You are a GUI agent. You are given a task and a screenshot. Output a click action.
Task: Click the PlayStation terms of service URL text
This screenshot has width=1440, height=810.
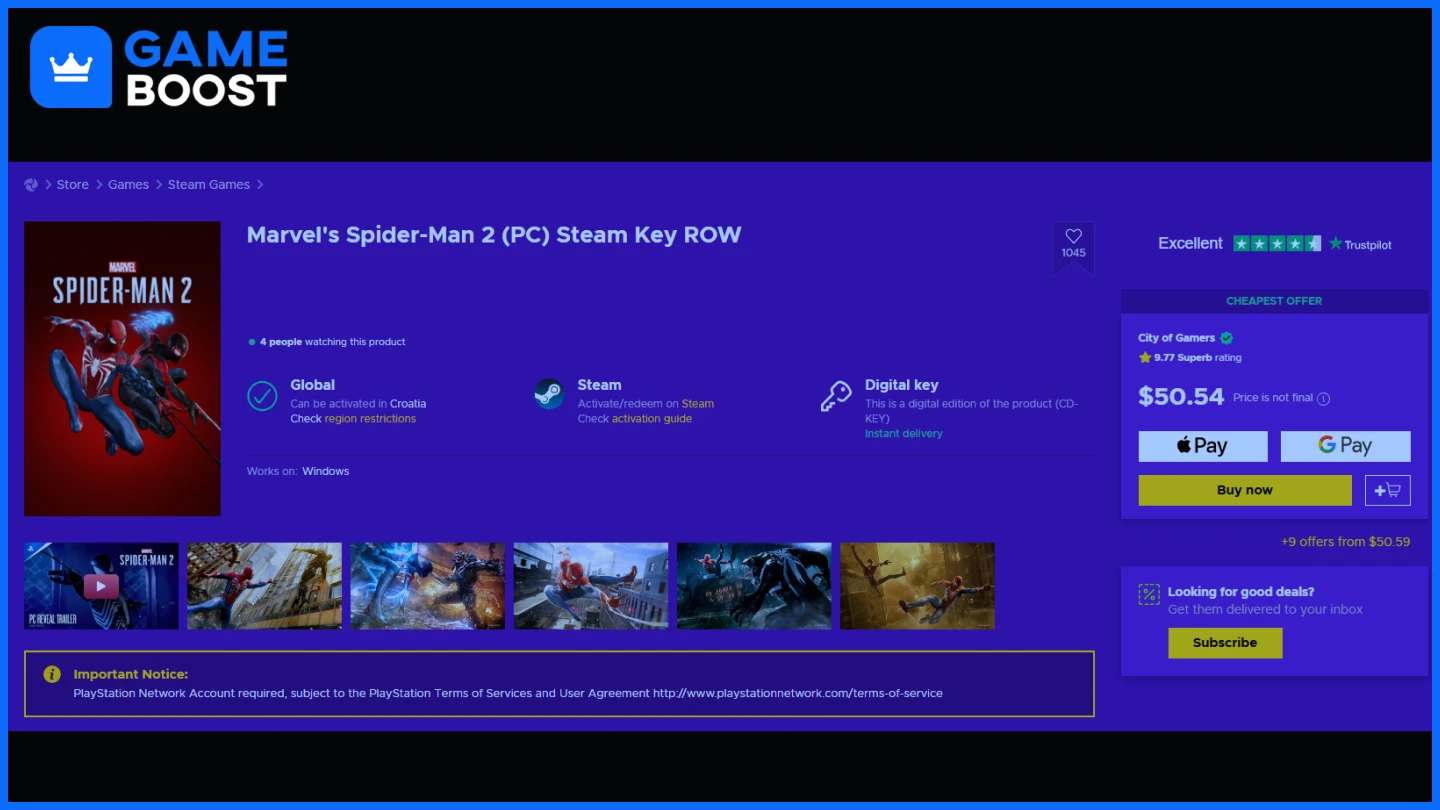(798, 693)
